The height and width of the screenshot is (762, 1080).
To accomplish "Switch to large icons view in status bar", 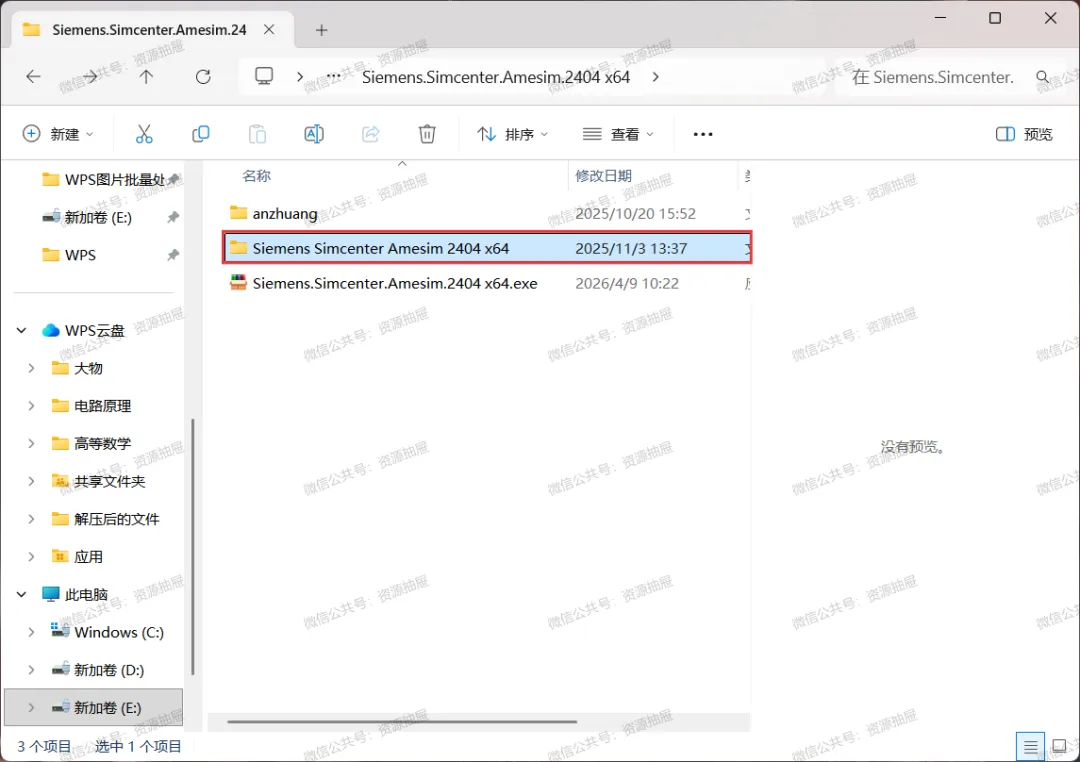I will [1059, 746].
